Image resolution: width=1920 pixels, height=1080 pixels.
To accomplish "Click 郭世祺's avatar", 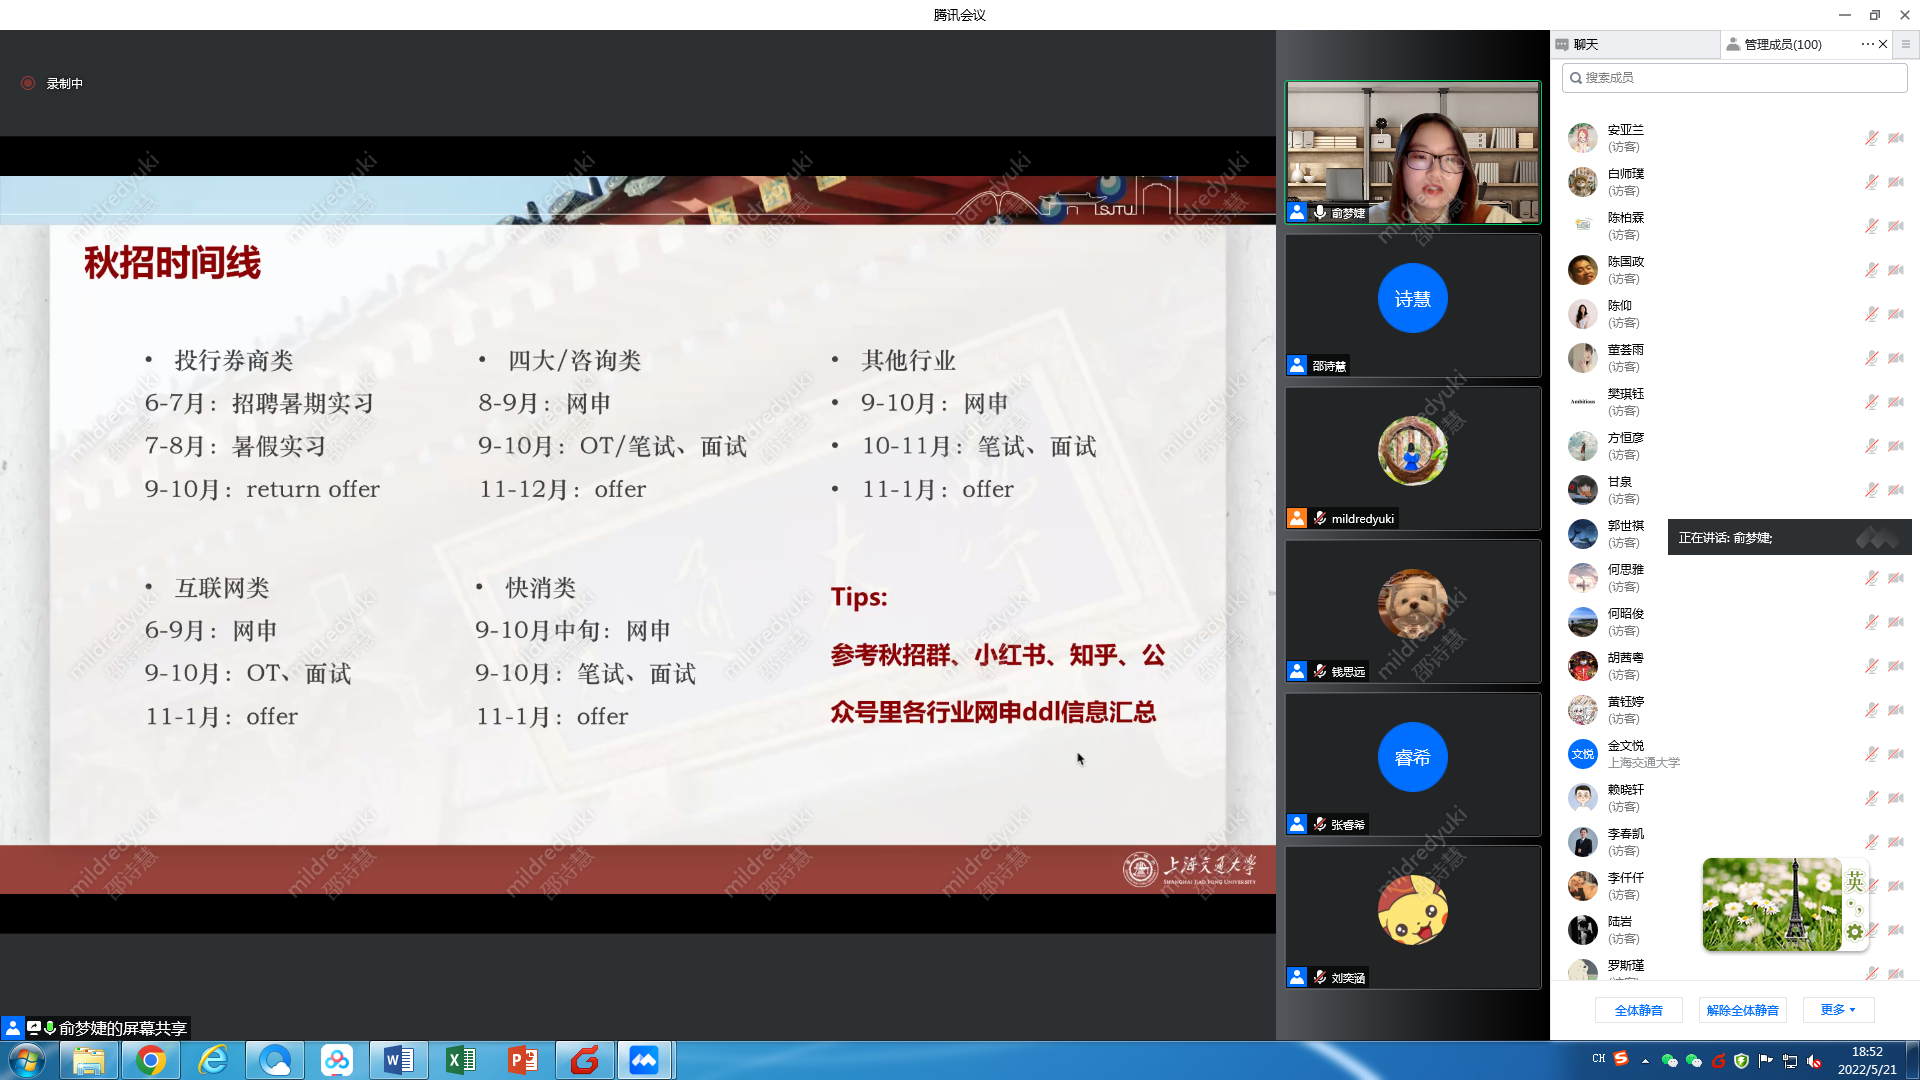I will click(1582, 534).
